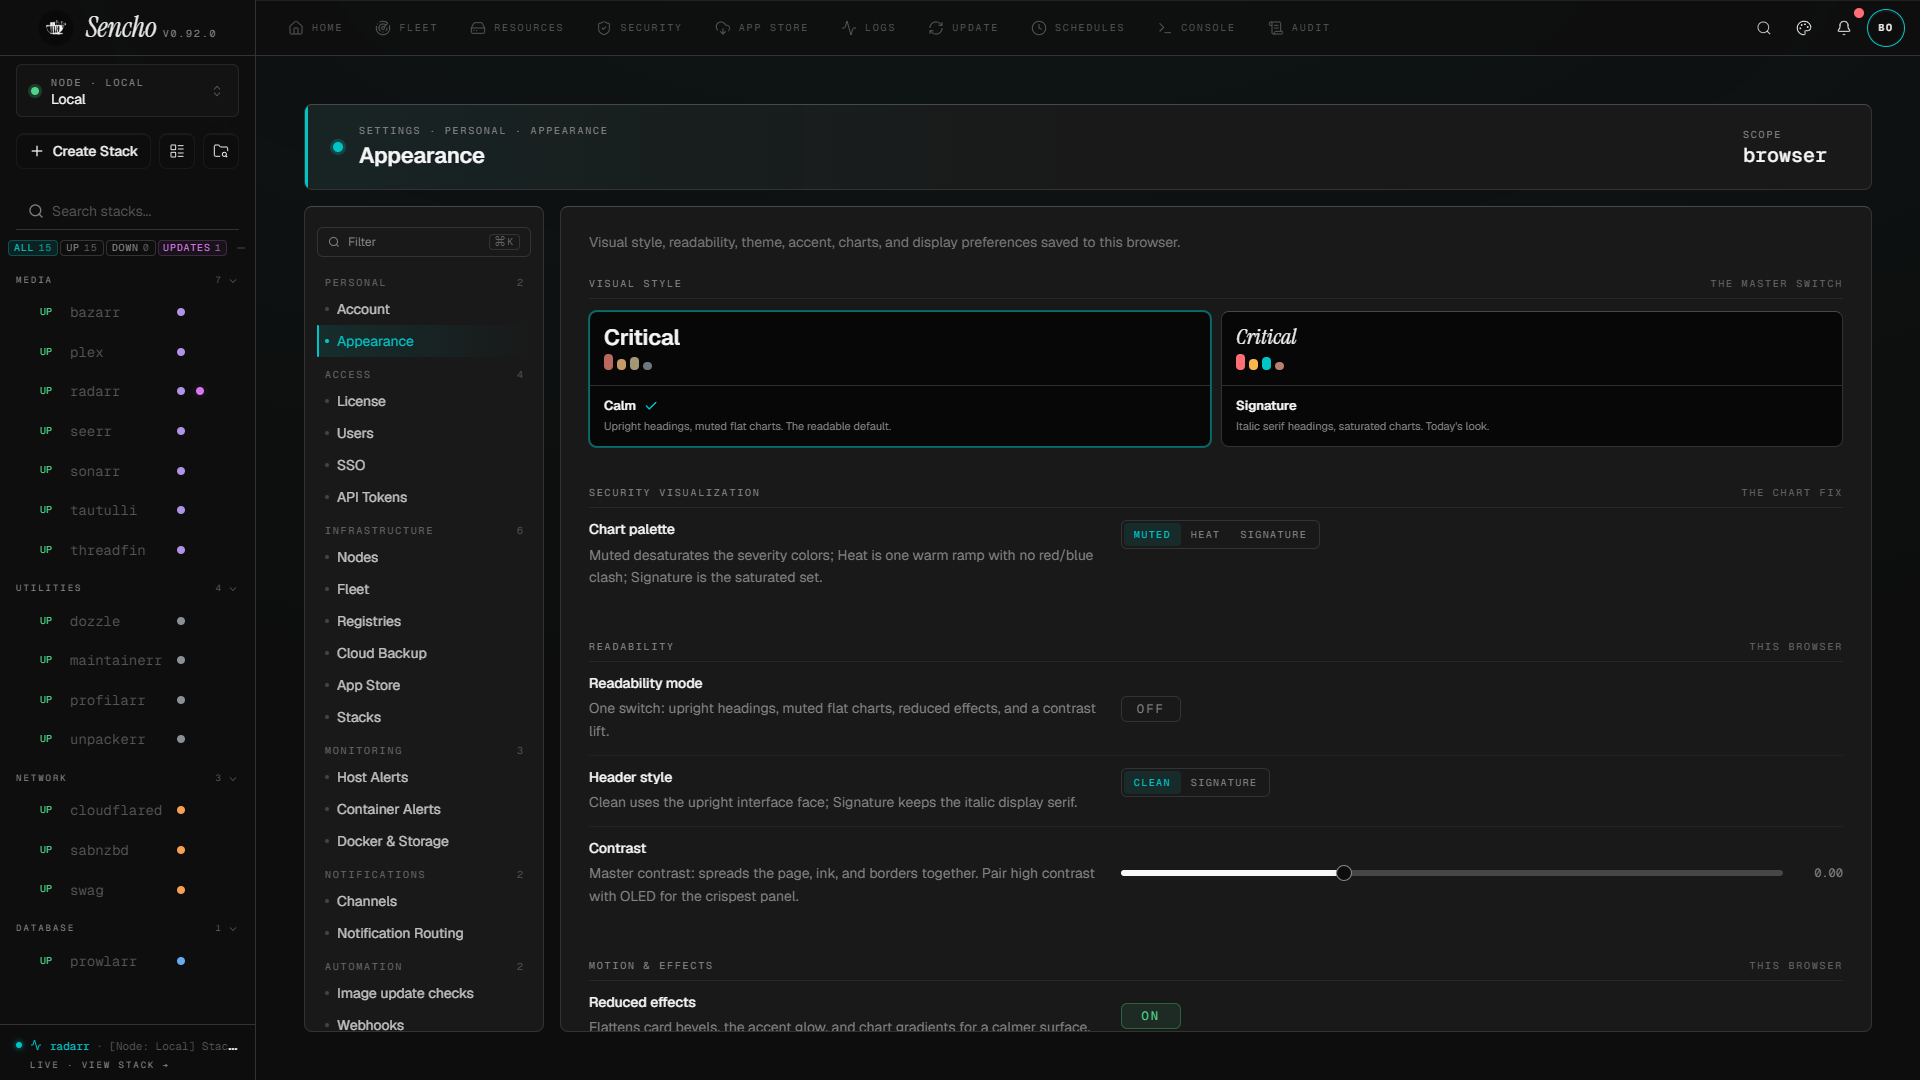This screenshot has height=1080, width=1920.
Task: Click the radarr pink update dot
Action: coord(200,391)
